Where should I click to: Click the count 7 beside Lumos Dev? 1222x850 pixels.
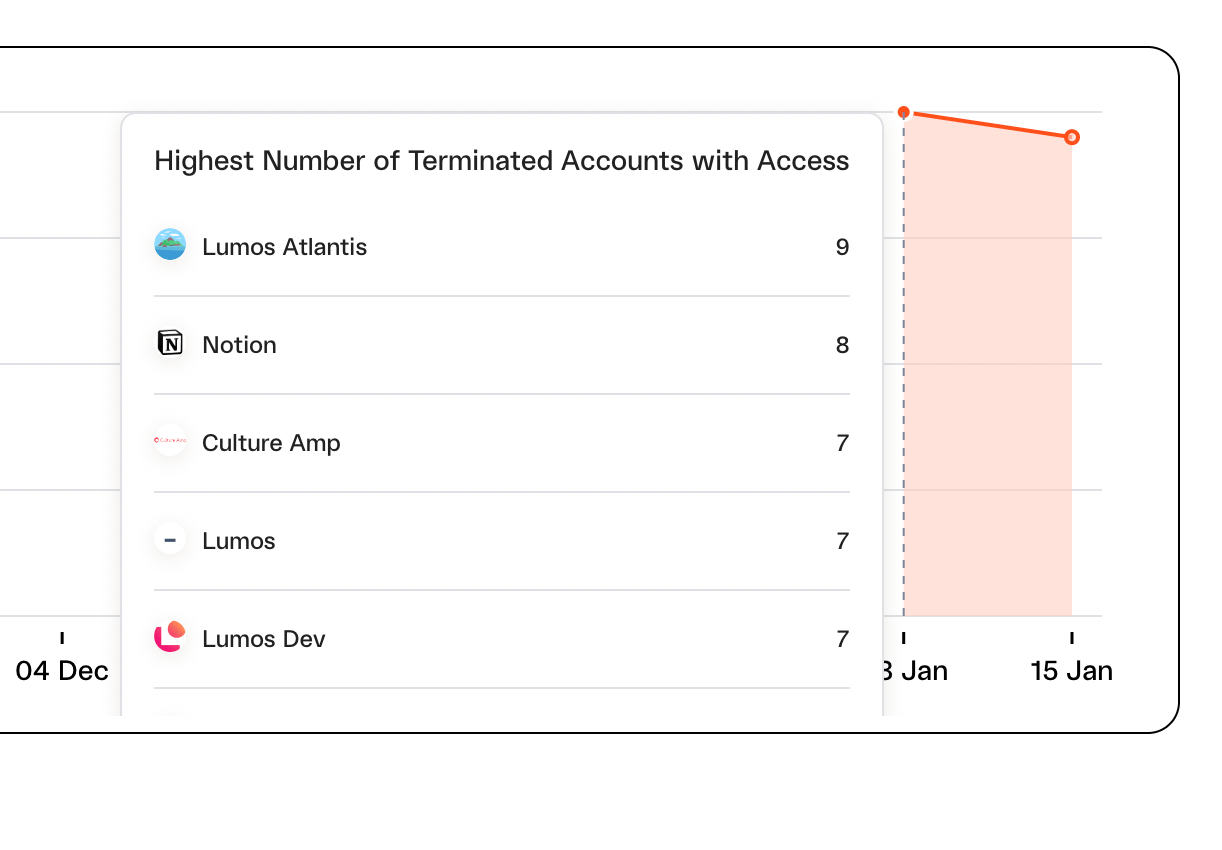843,639
